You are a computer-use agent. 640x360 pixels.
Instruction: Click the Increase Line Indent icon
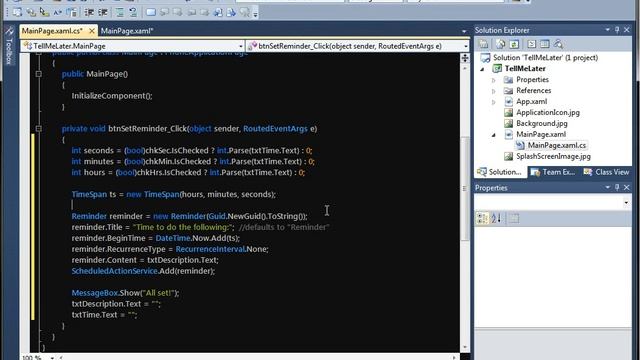coord(103,12)
